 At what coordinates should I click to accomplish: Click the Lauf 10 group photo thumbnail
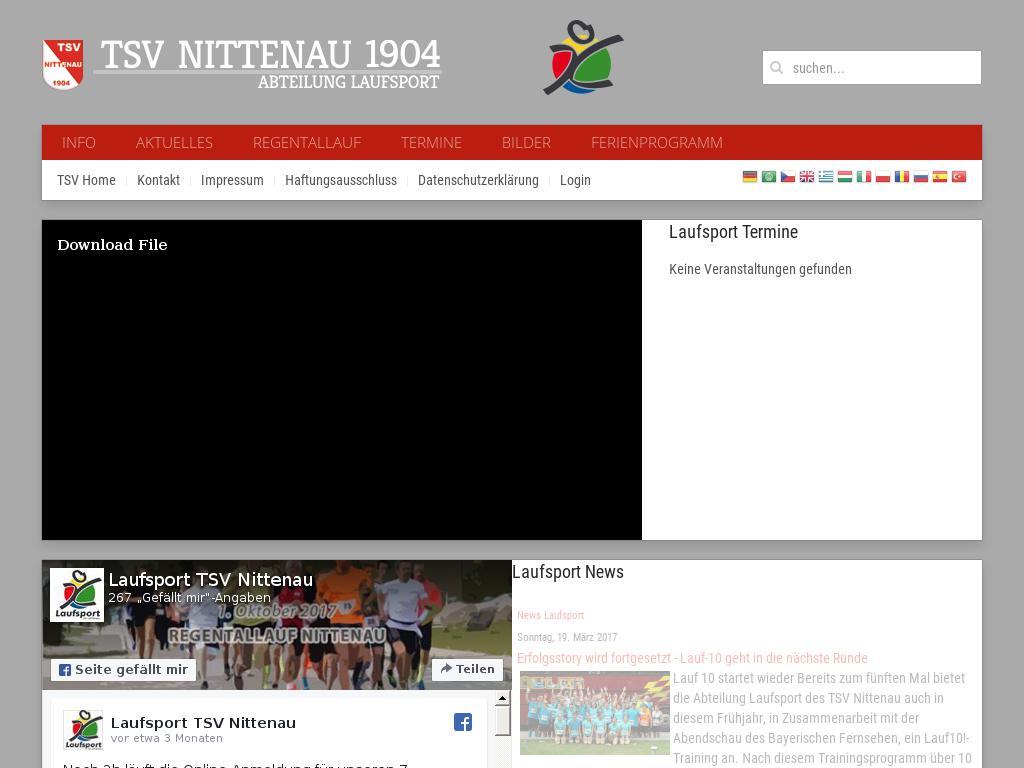point(595,713)
